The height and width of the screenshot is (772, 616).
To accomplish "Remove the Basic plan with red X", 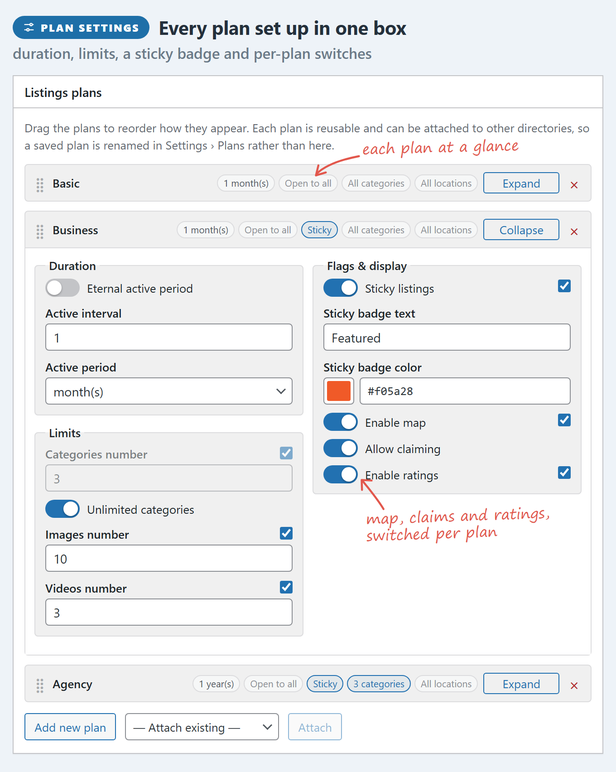I will coord(574,185).
